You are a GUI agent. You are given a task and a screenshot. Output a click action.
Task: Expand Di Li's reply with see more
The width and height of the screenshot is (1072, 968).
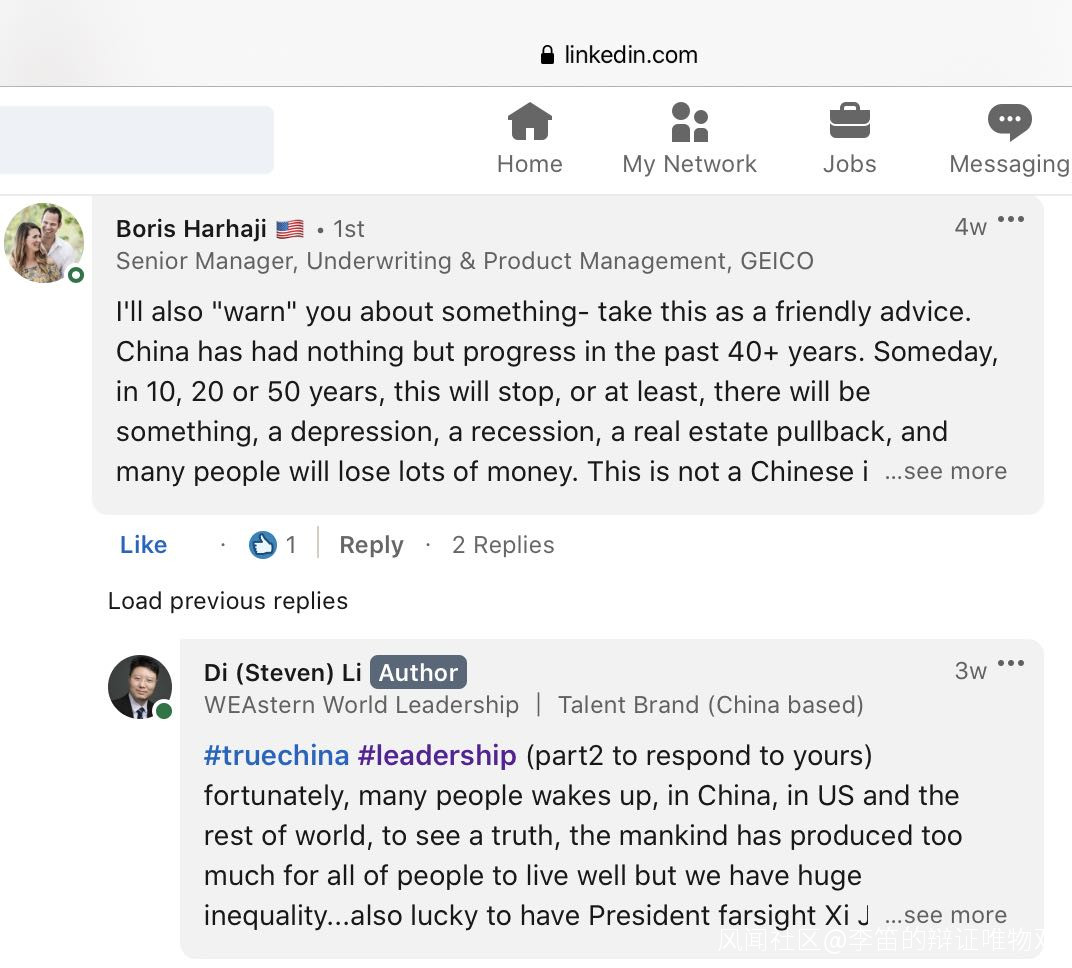(x=945, y=916)
